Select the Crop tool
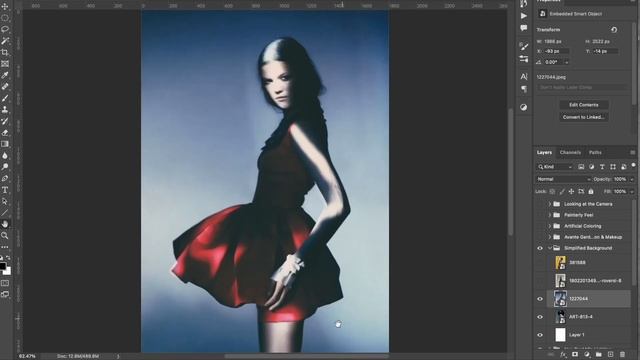 (5, 52)
